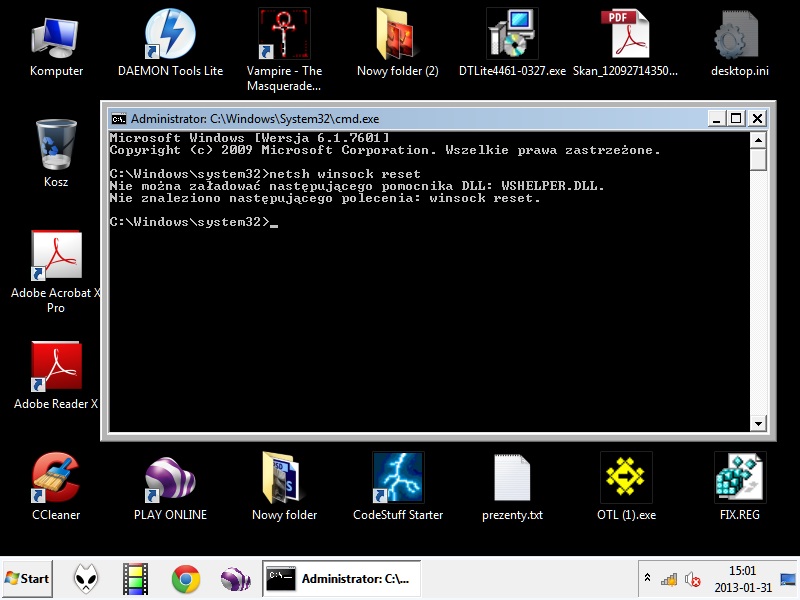Click Administrator cmd.exe window title text
This screenshot has width=800, height=600.
tap(255, 119)
